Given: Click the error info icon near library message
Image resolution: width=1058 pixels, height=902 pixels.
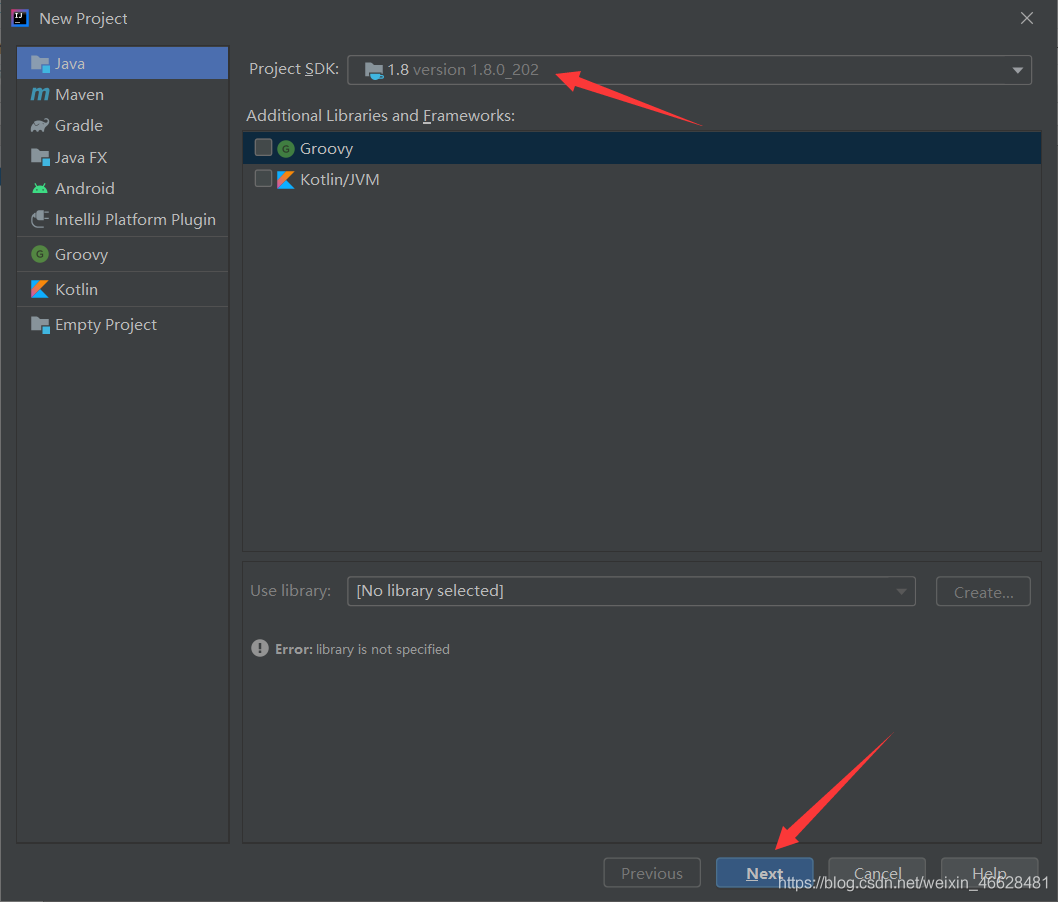Looking at the screenshot, I should pos(259,648).
